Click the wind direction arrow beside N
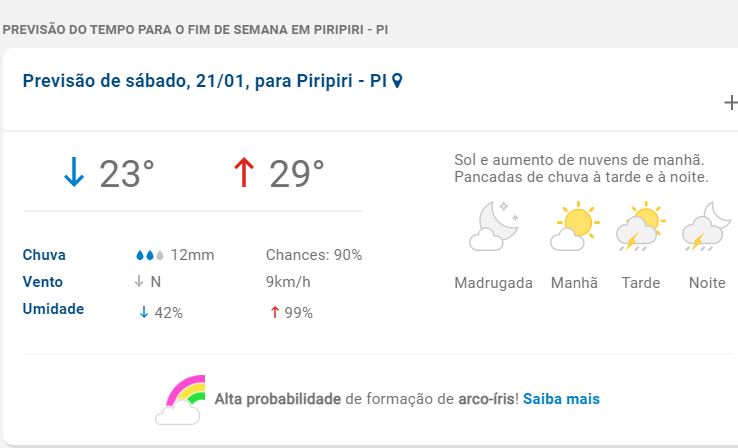This screenshot has height=448, width=738. 139,282
